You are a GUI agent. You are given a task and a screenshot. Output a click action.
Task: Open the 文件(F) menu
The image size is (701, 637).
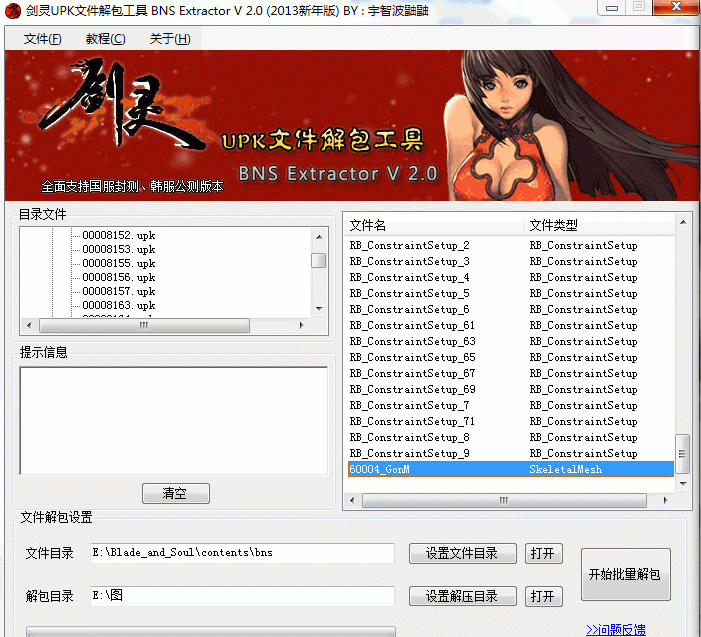pos(42,39)
